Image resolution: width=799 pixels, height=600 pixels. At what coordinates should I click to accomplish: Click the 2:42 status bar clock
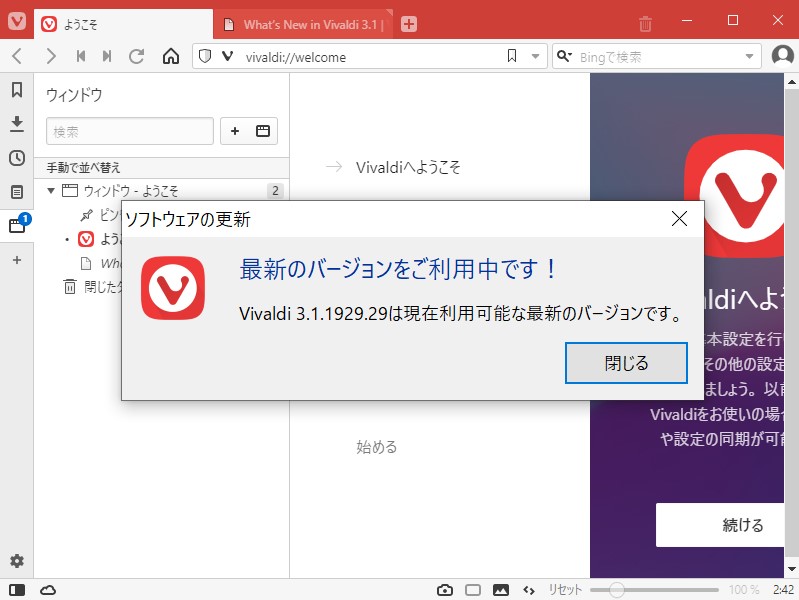[783, 590]
